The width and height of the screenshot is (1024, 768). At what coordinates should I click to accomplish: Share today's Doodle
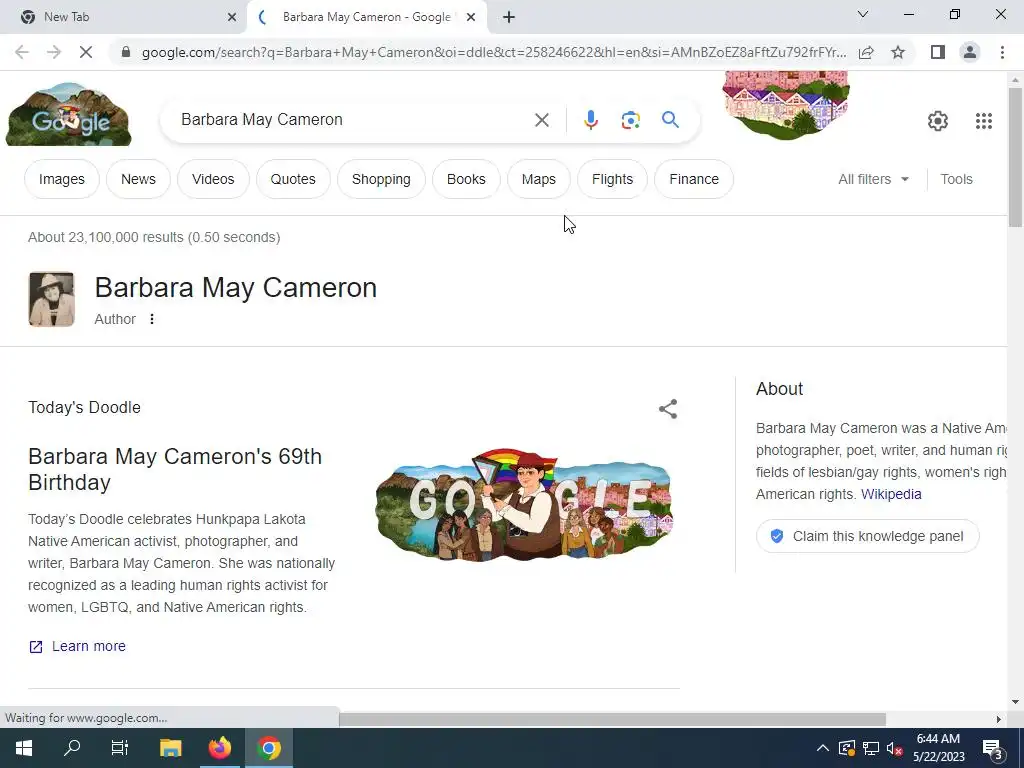[x=667, y=409]
